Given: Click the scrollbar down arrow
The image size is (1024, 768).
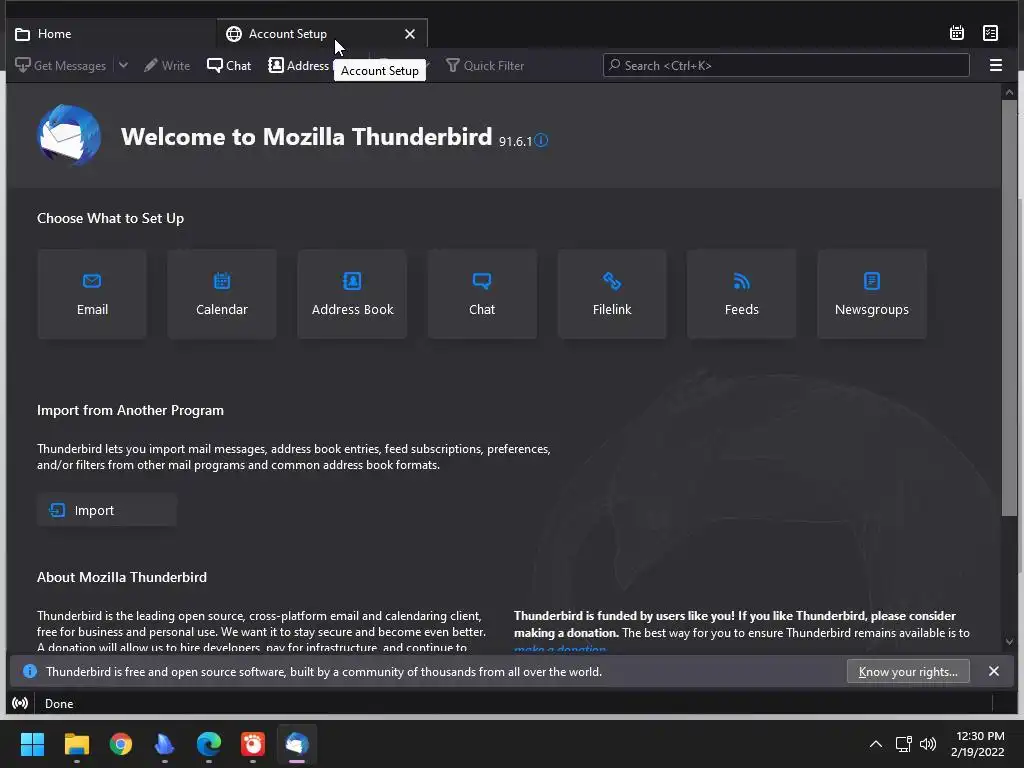Looking at the screenshot, I should (1010, 642).
